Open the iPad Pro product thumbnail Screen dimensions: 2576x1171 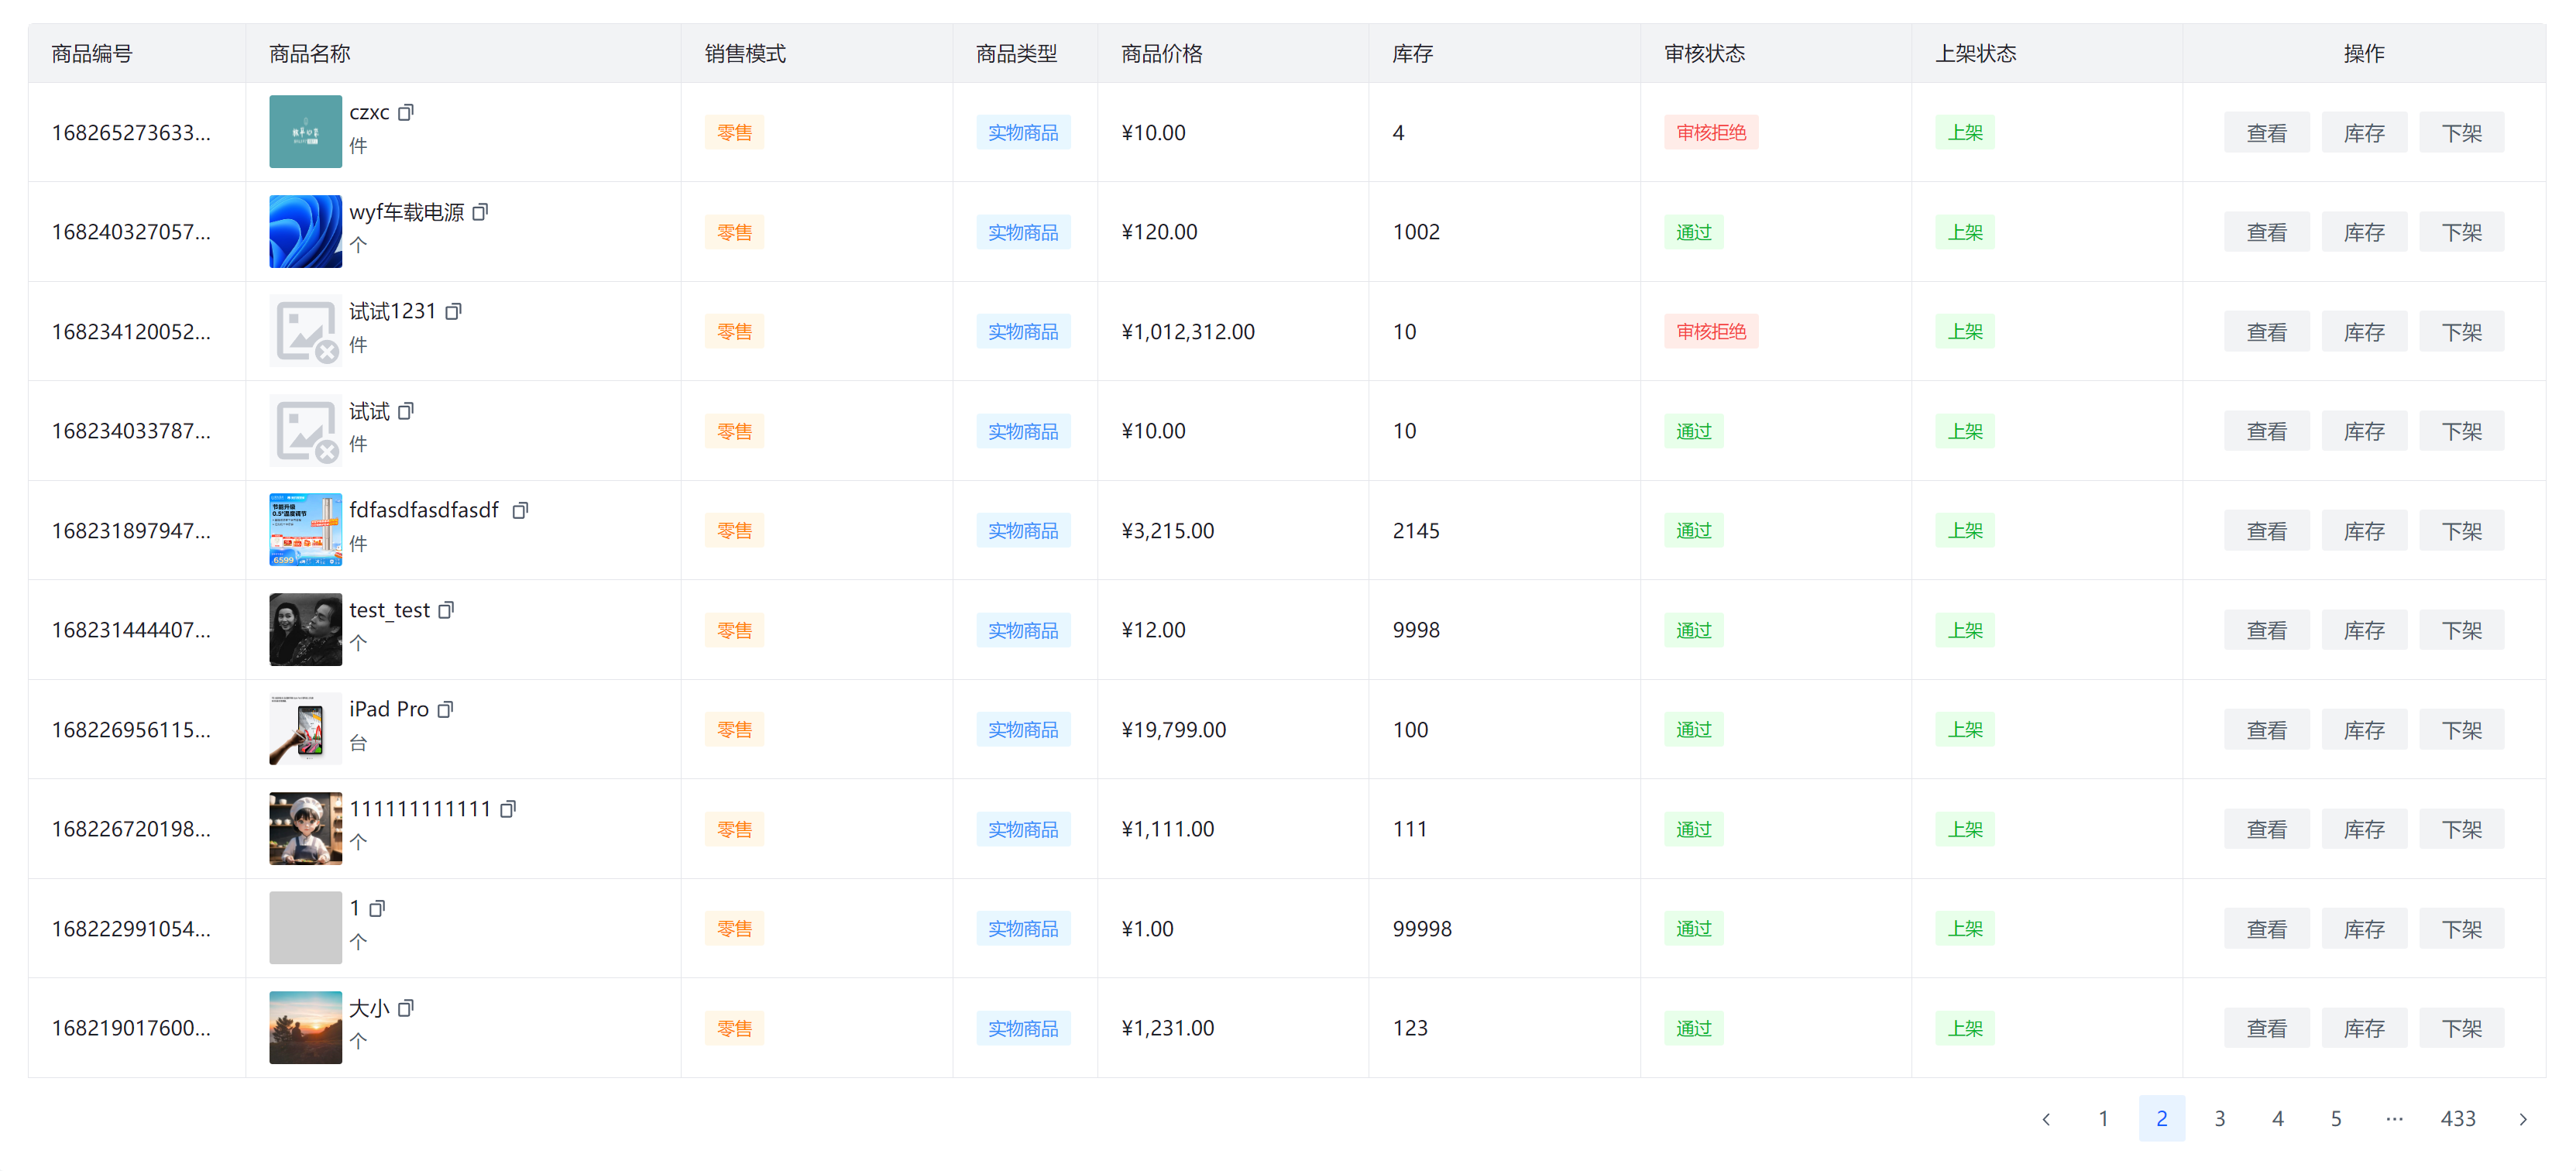pyautogui.click(x=305, y=730)
